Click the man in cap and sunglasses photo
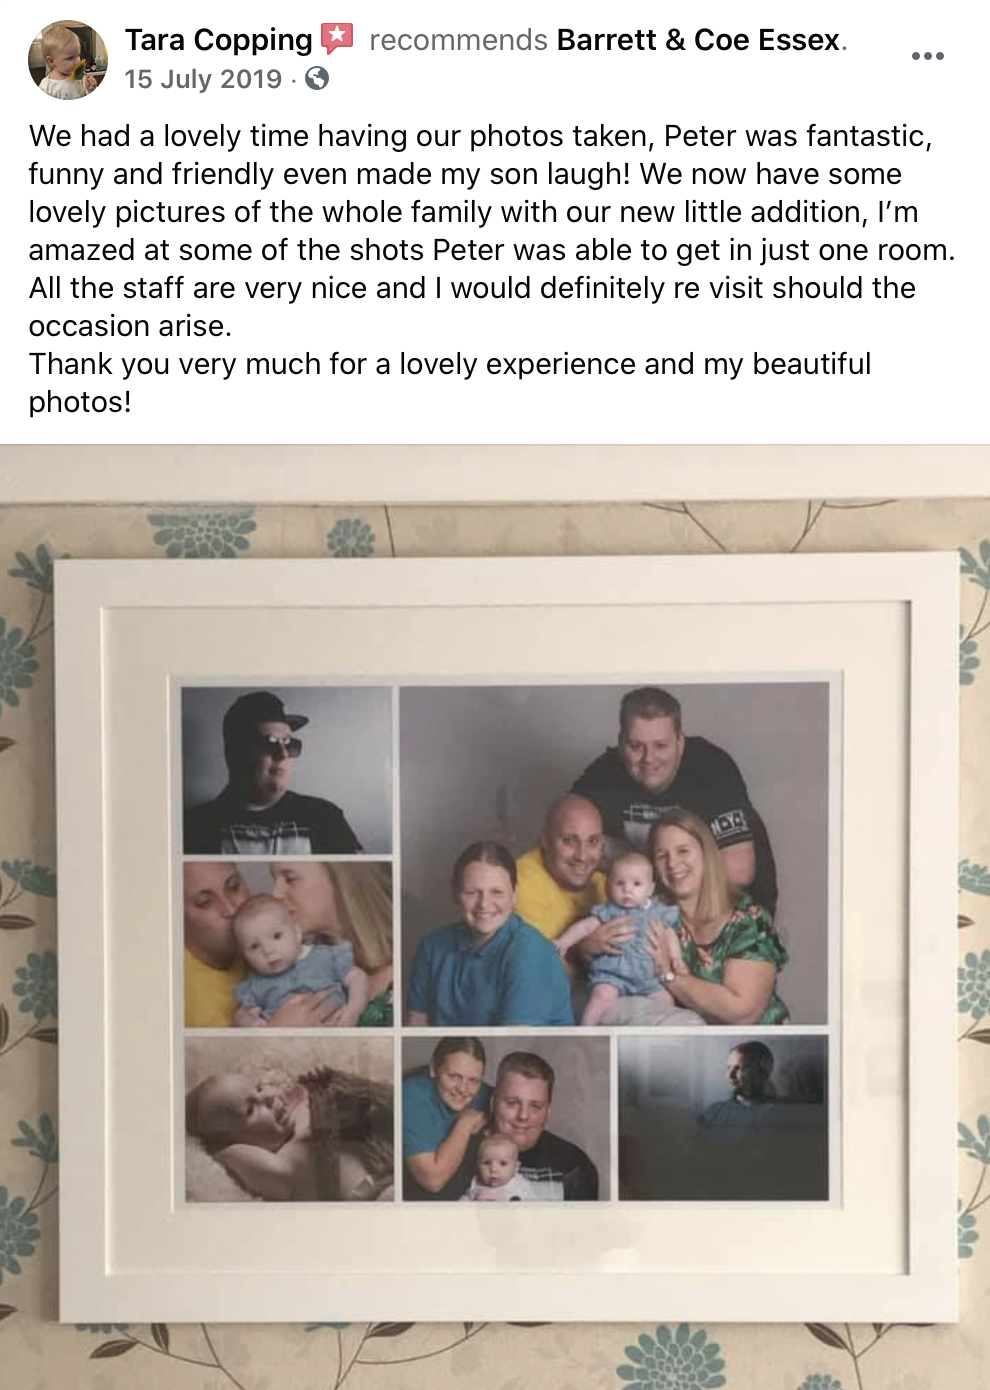Viewport: 990px width, 1390px height. coord(286,770)
